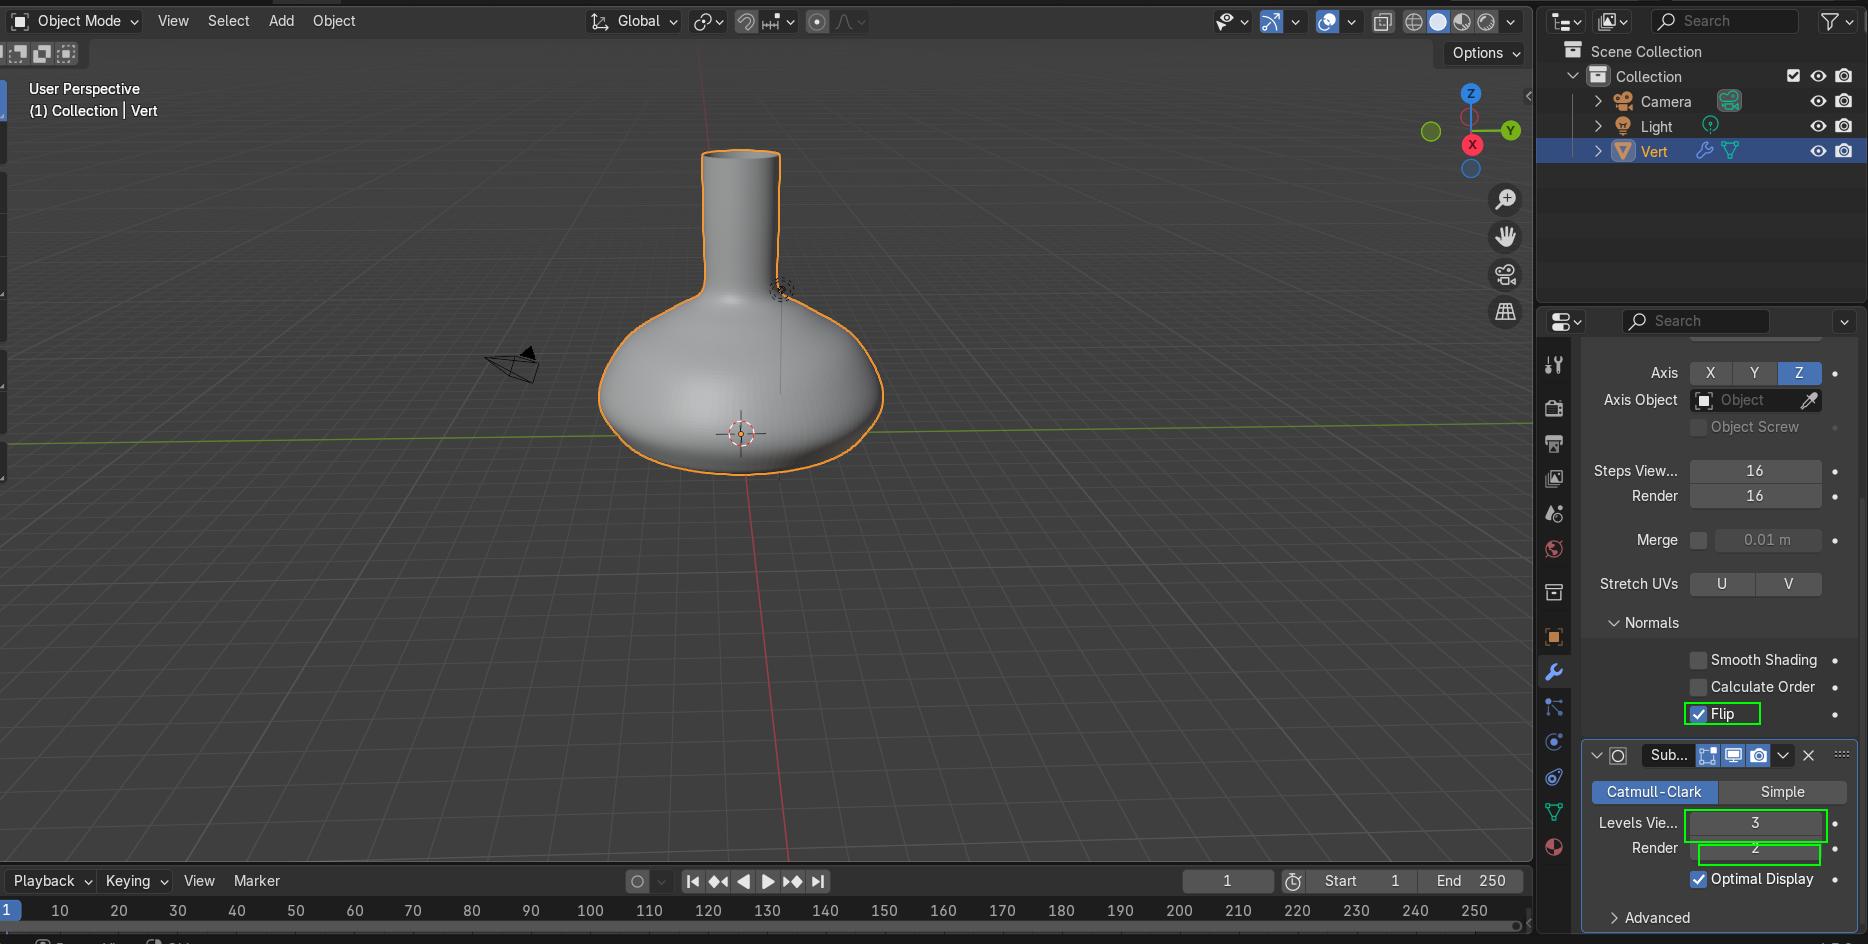The height and width of the screenshot is (944, 1868).
Task: Open the Tool properties tab
Action: click(x=1553, y=365)
